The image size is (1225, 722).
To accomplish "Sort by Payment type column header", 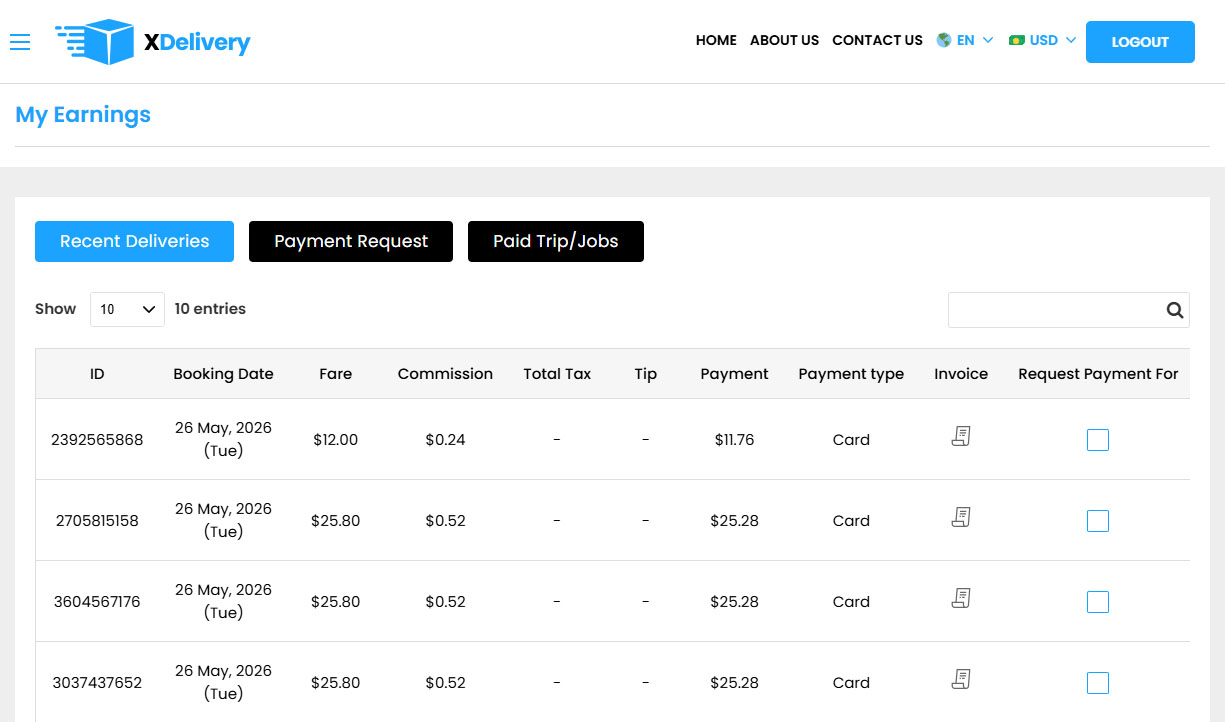I will coord(851,374).
